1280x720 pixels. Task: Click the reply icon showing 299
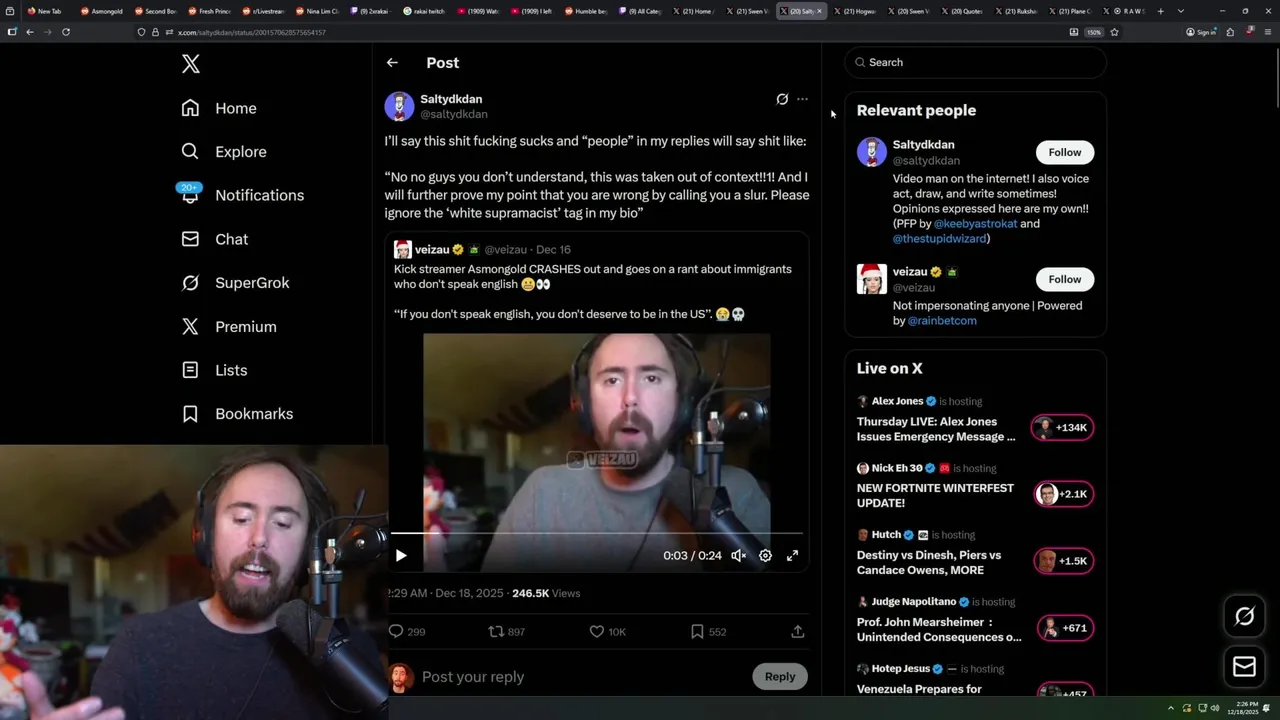click(407, 631)
